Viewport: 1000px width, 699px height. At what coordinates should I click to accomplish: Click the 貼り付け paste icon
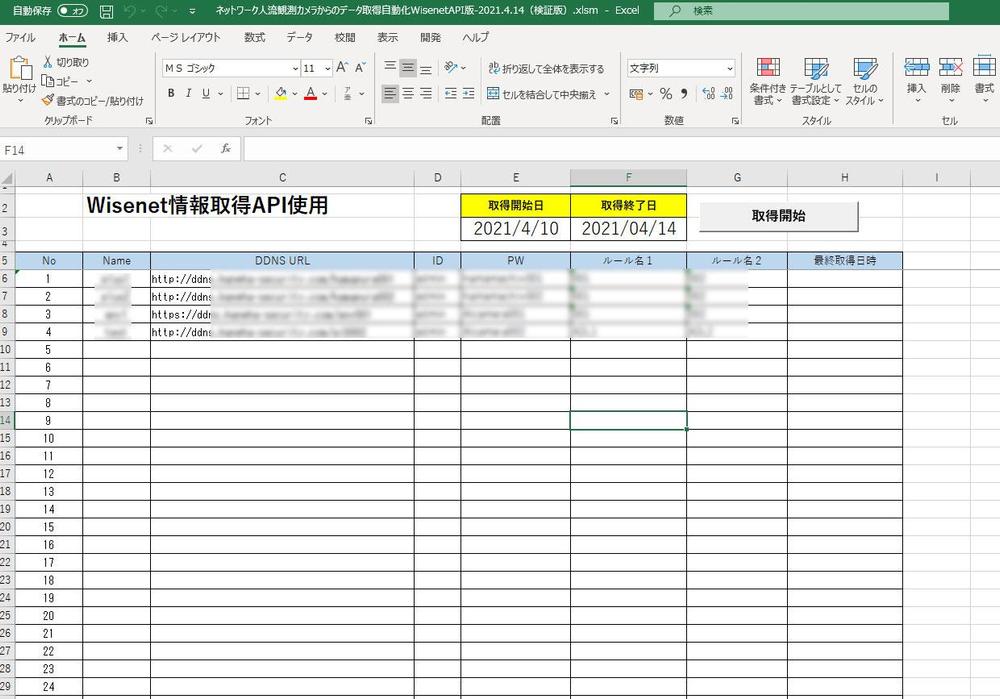coord(19,68)
